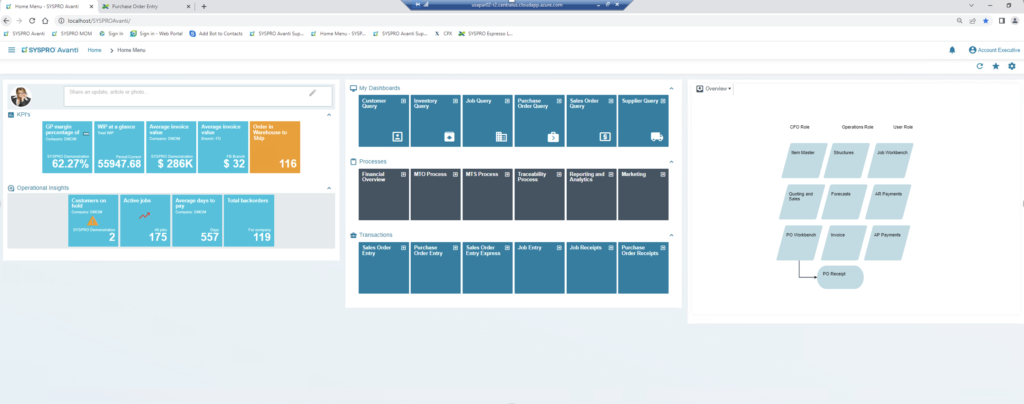Click the refresh icon below Account Executive
Viewport: 1024px width, 404px height.
(980, 66)
